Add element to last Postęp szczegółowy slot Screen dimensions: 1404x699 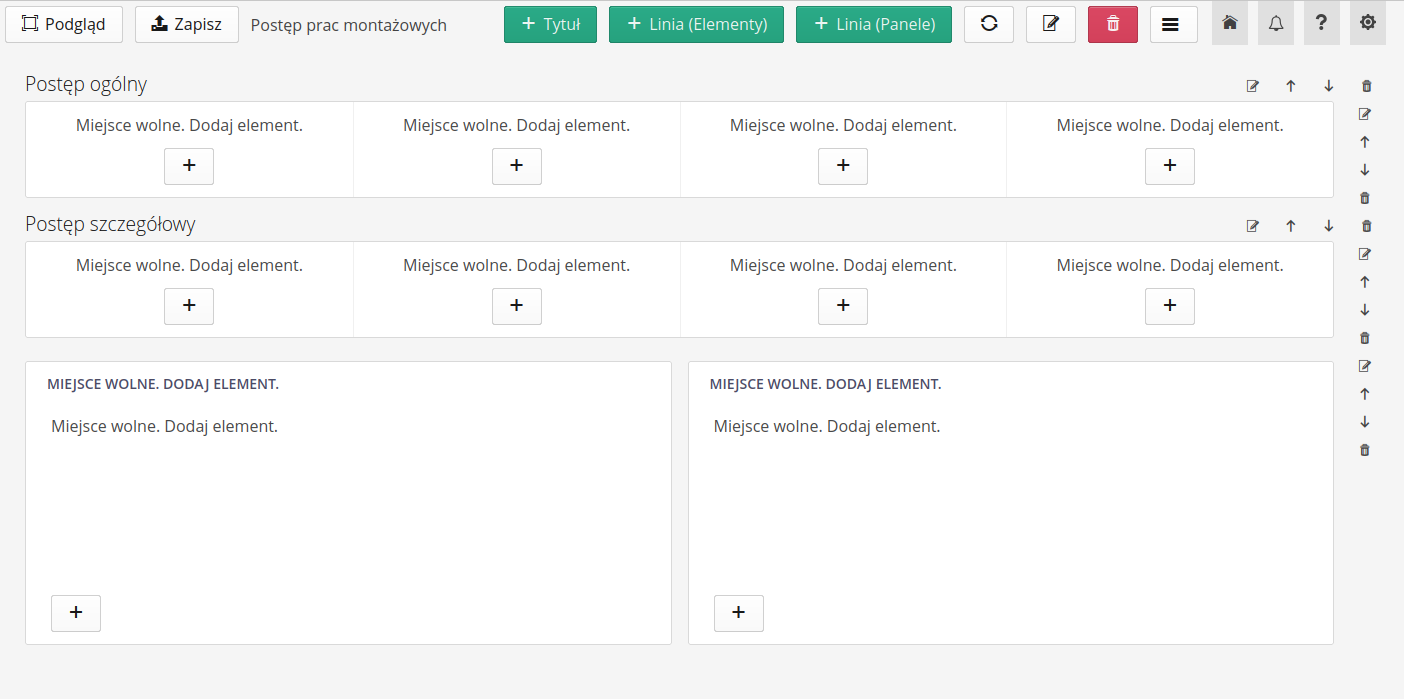(x=1170, y=306)
